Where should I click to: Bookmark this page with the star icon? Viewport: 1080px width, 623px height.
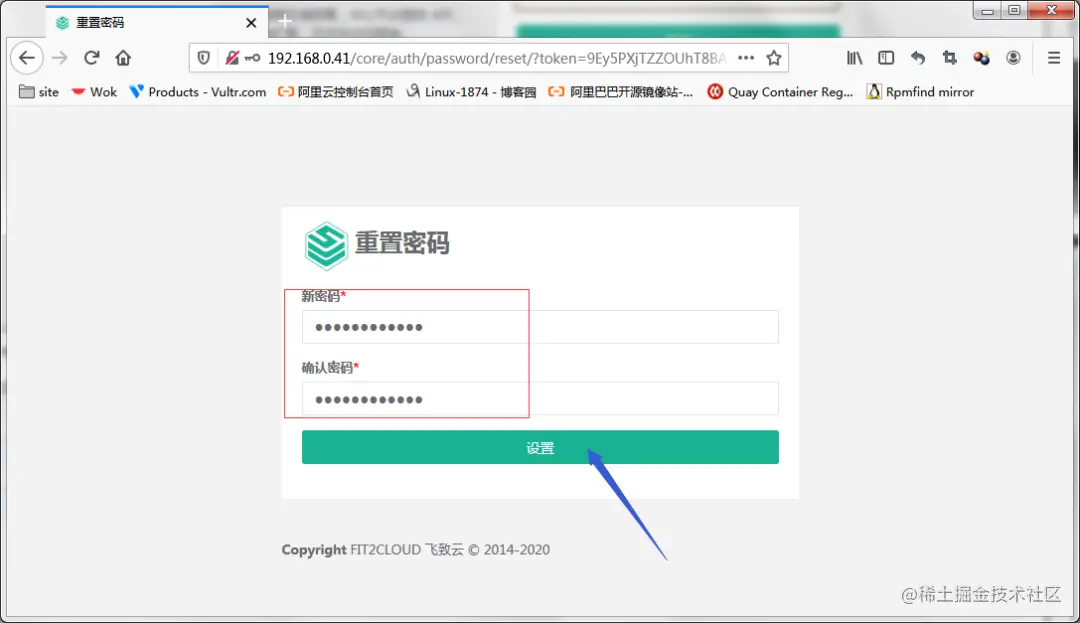[x=774, y=58]
